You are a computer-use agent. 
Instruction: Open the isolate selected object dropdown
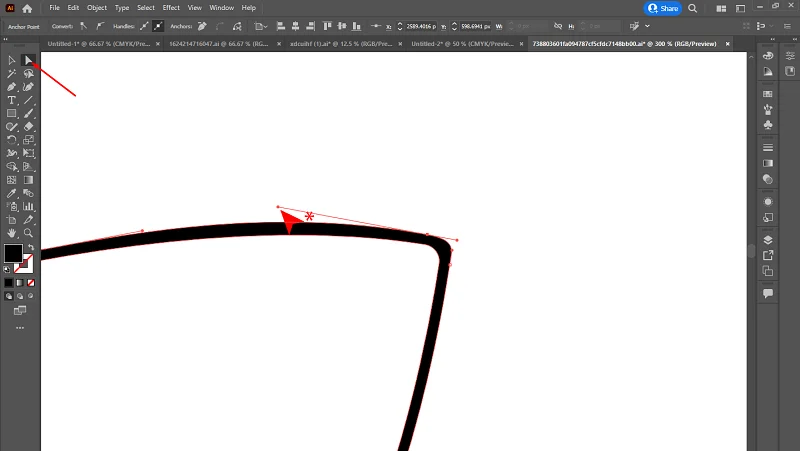click(x=261, y=26)
